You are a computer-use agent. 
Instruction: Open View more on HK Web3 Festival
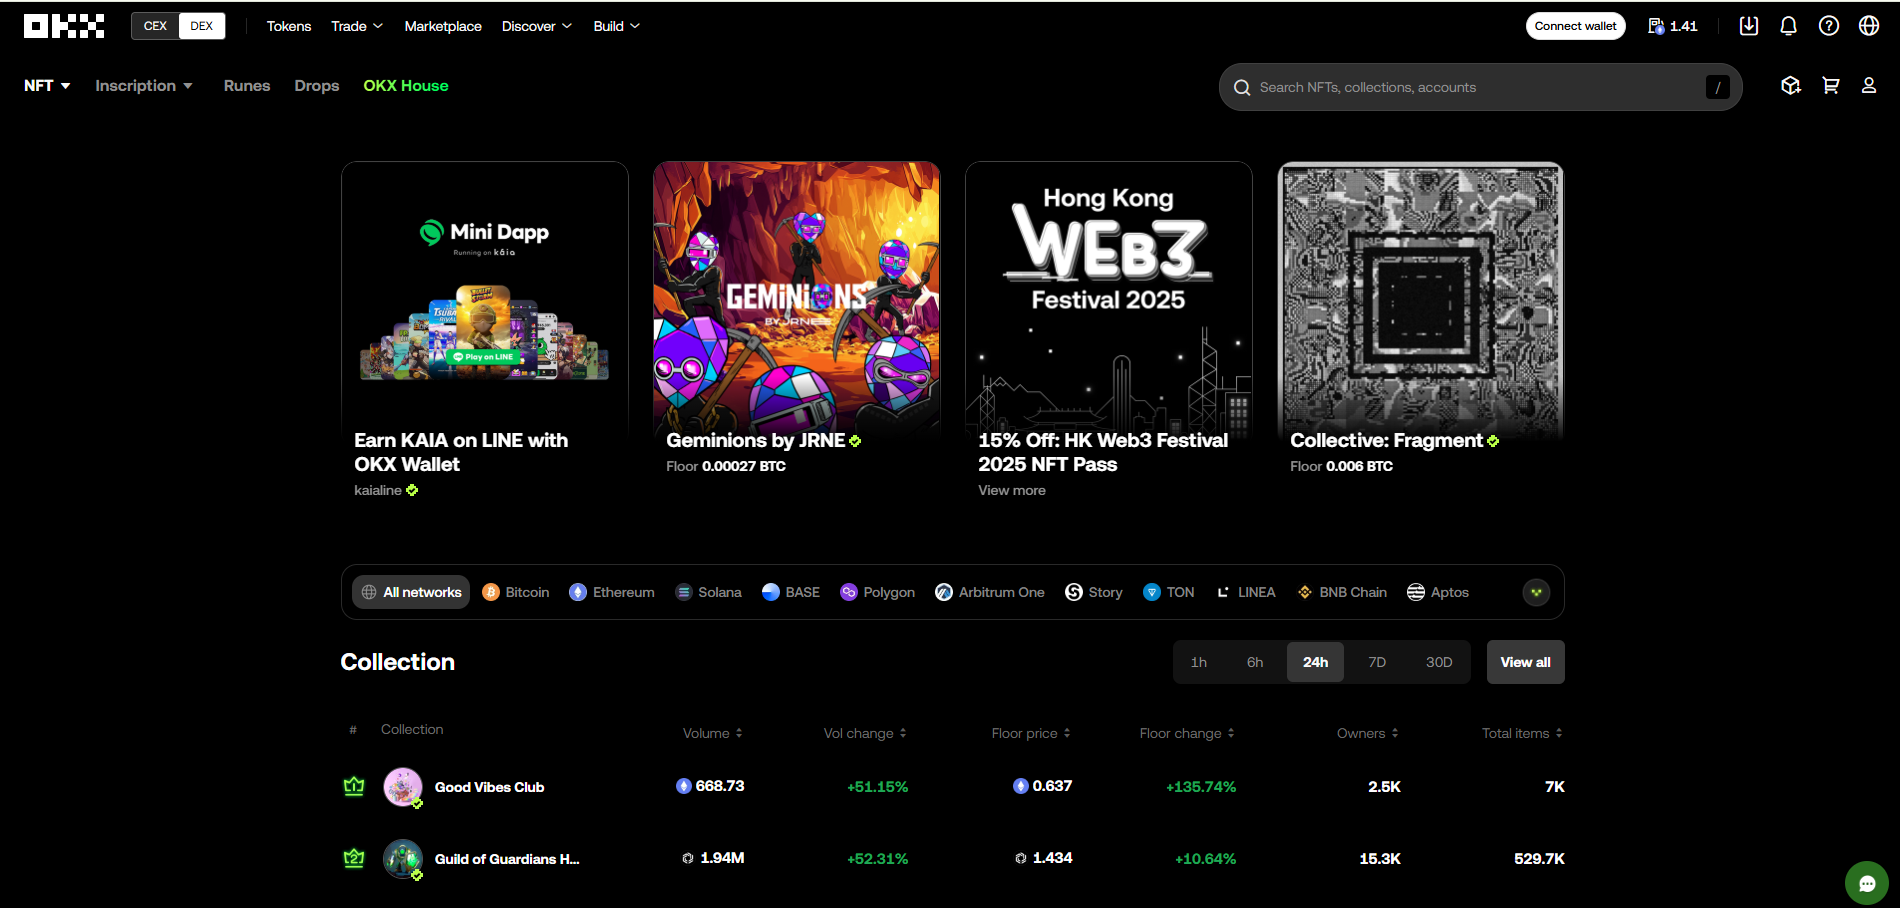(x=1012, y=490)
